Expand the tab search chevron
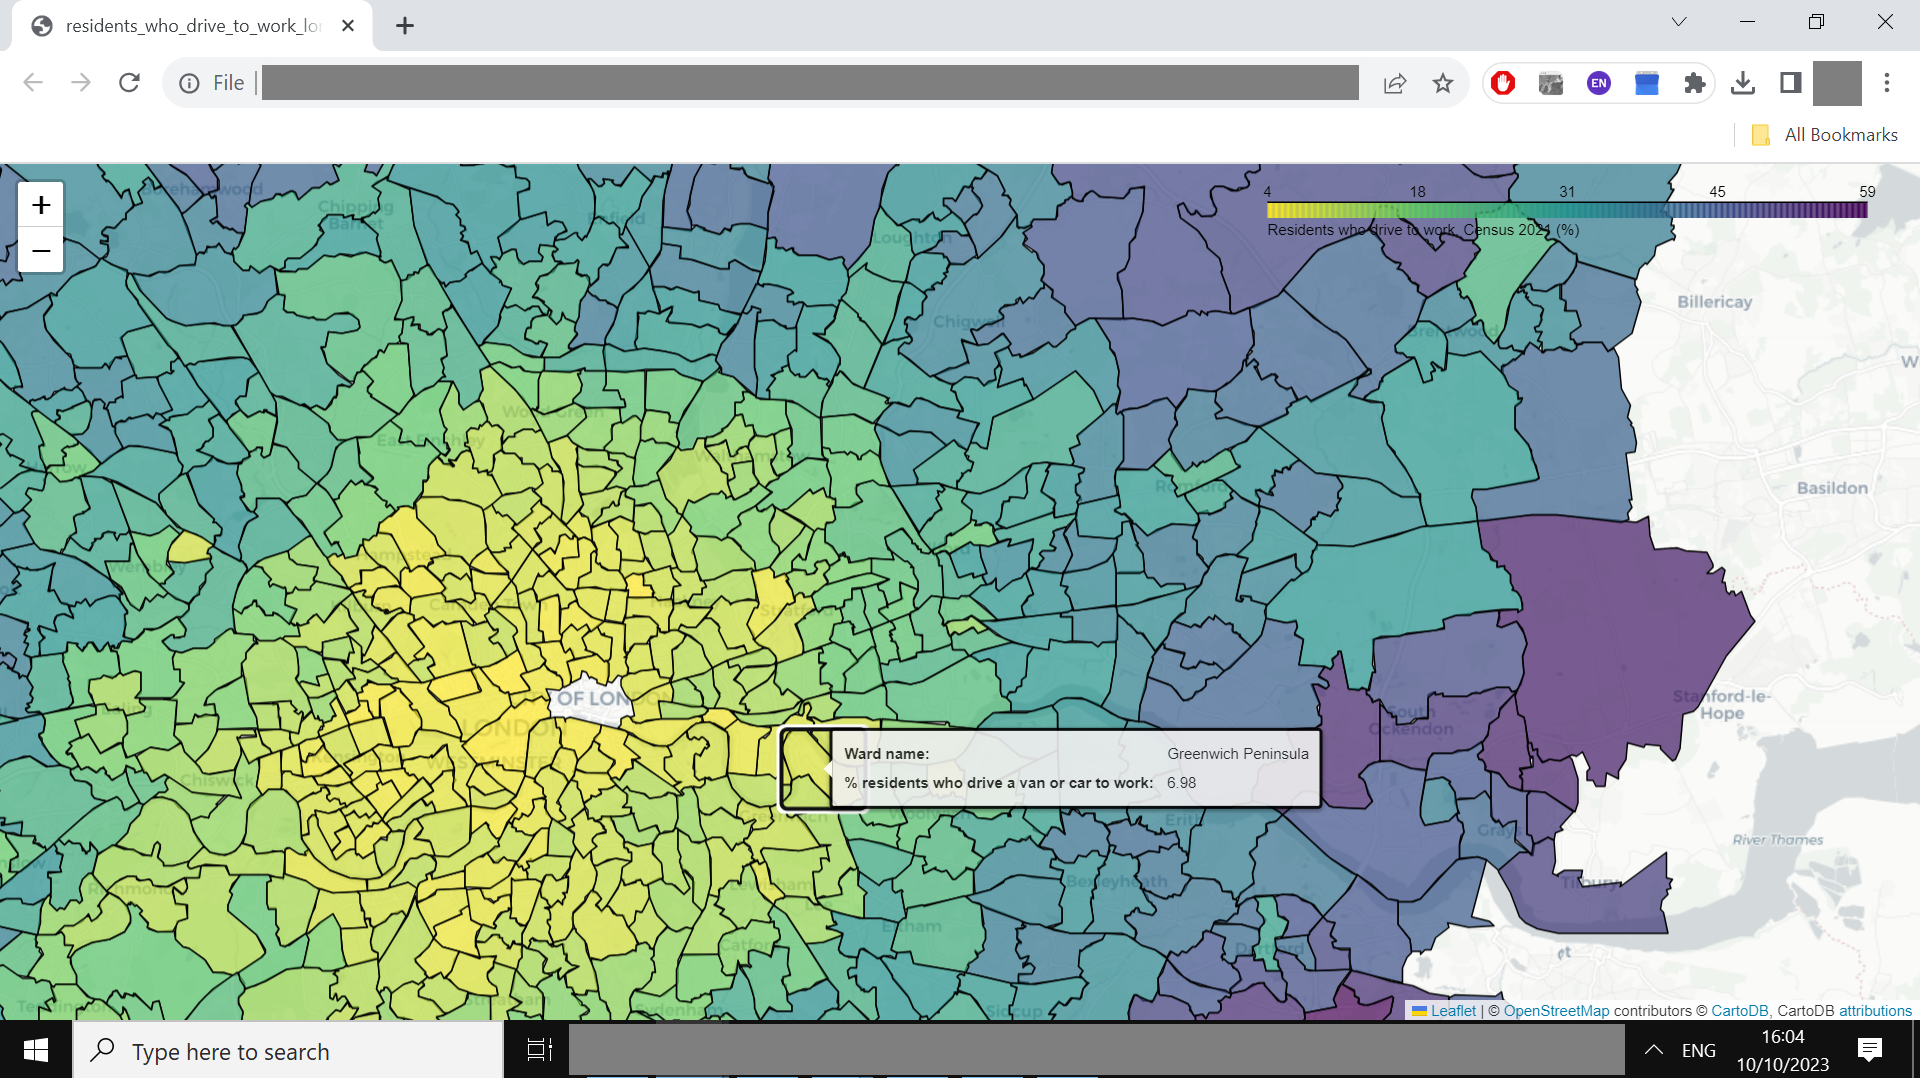The height and width of the screenshot is (1078, 1920). [x=1679, y=22]
